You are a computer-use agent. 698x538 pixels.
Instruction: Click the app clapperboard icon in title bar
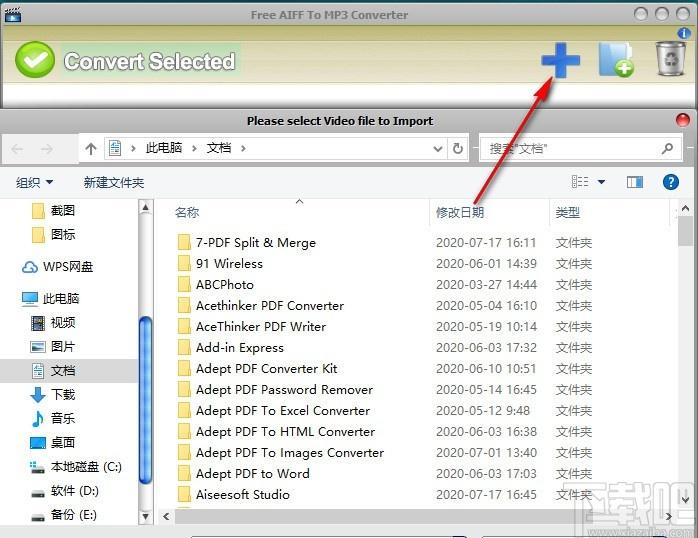[x=13, y=15]
